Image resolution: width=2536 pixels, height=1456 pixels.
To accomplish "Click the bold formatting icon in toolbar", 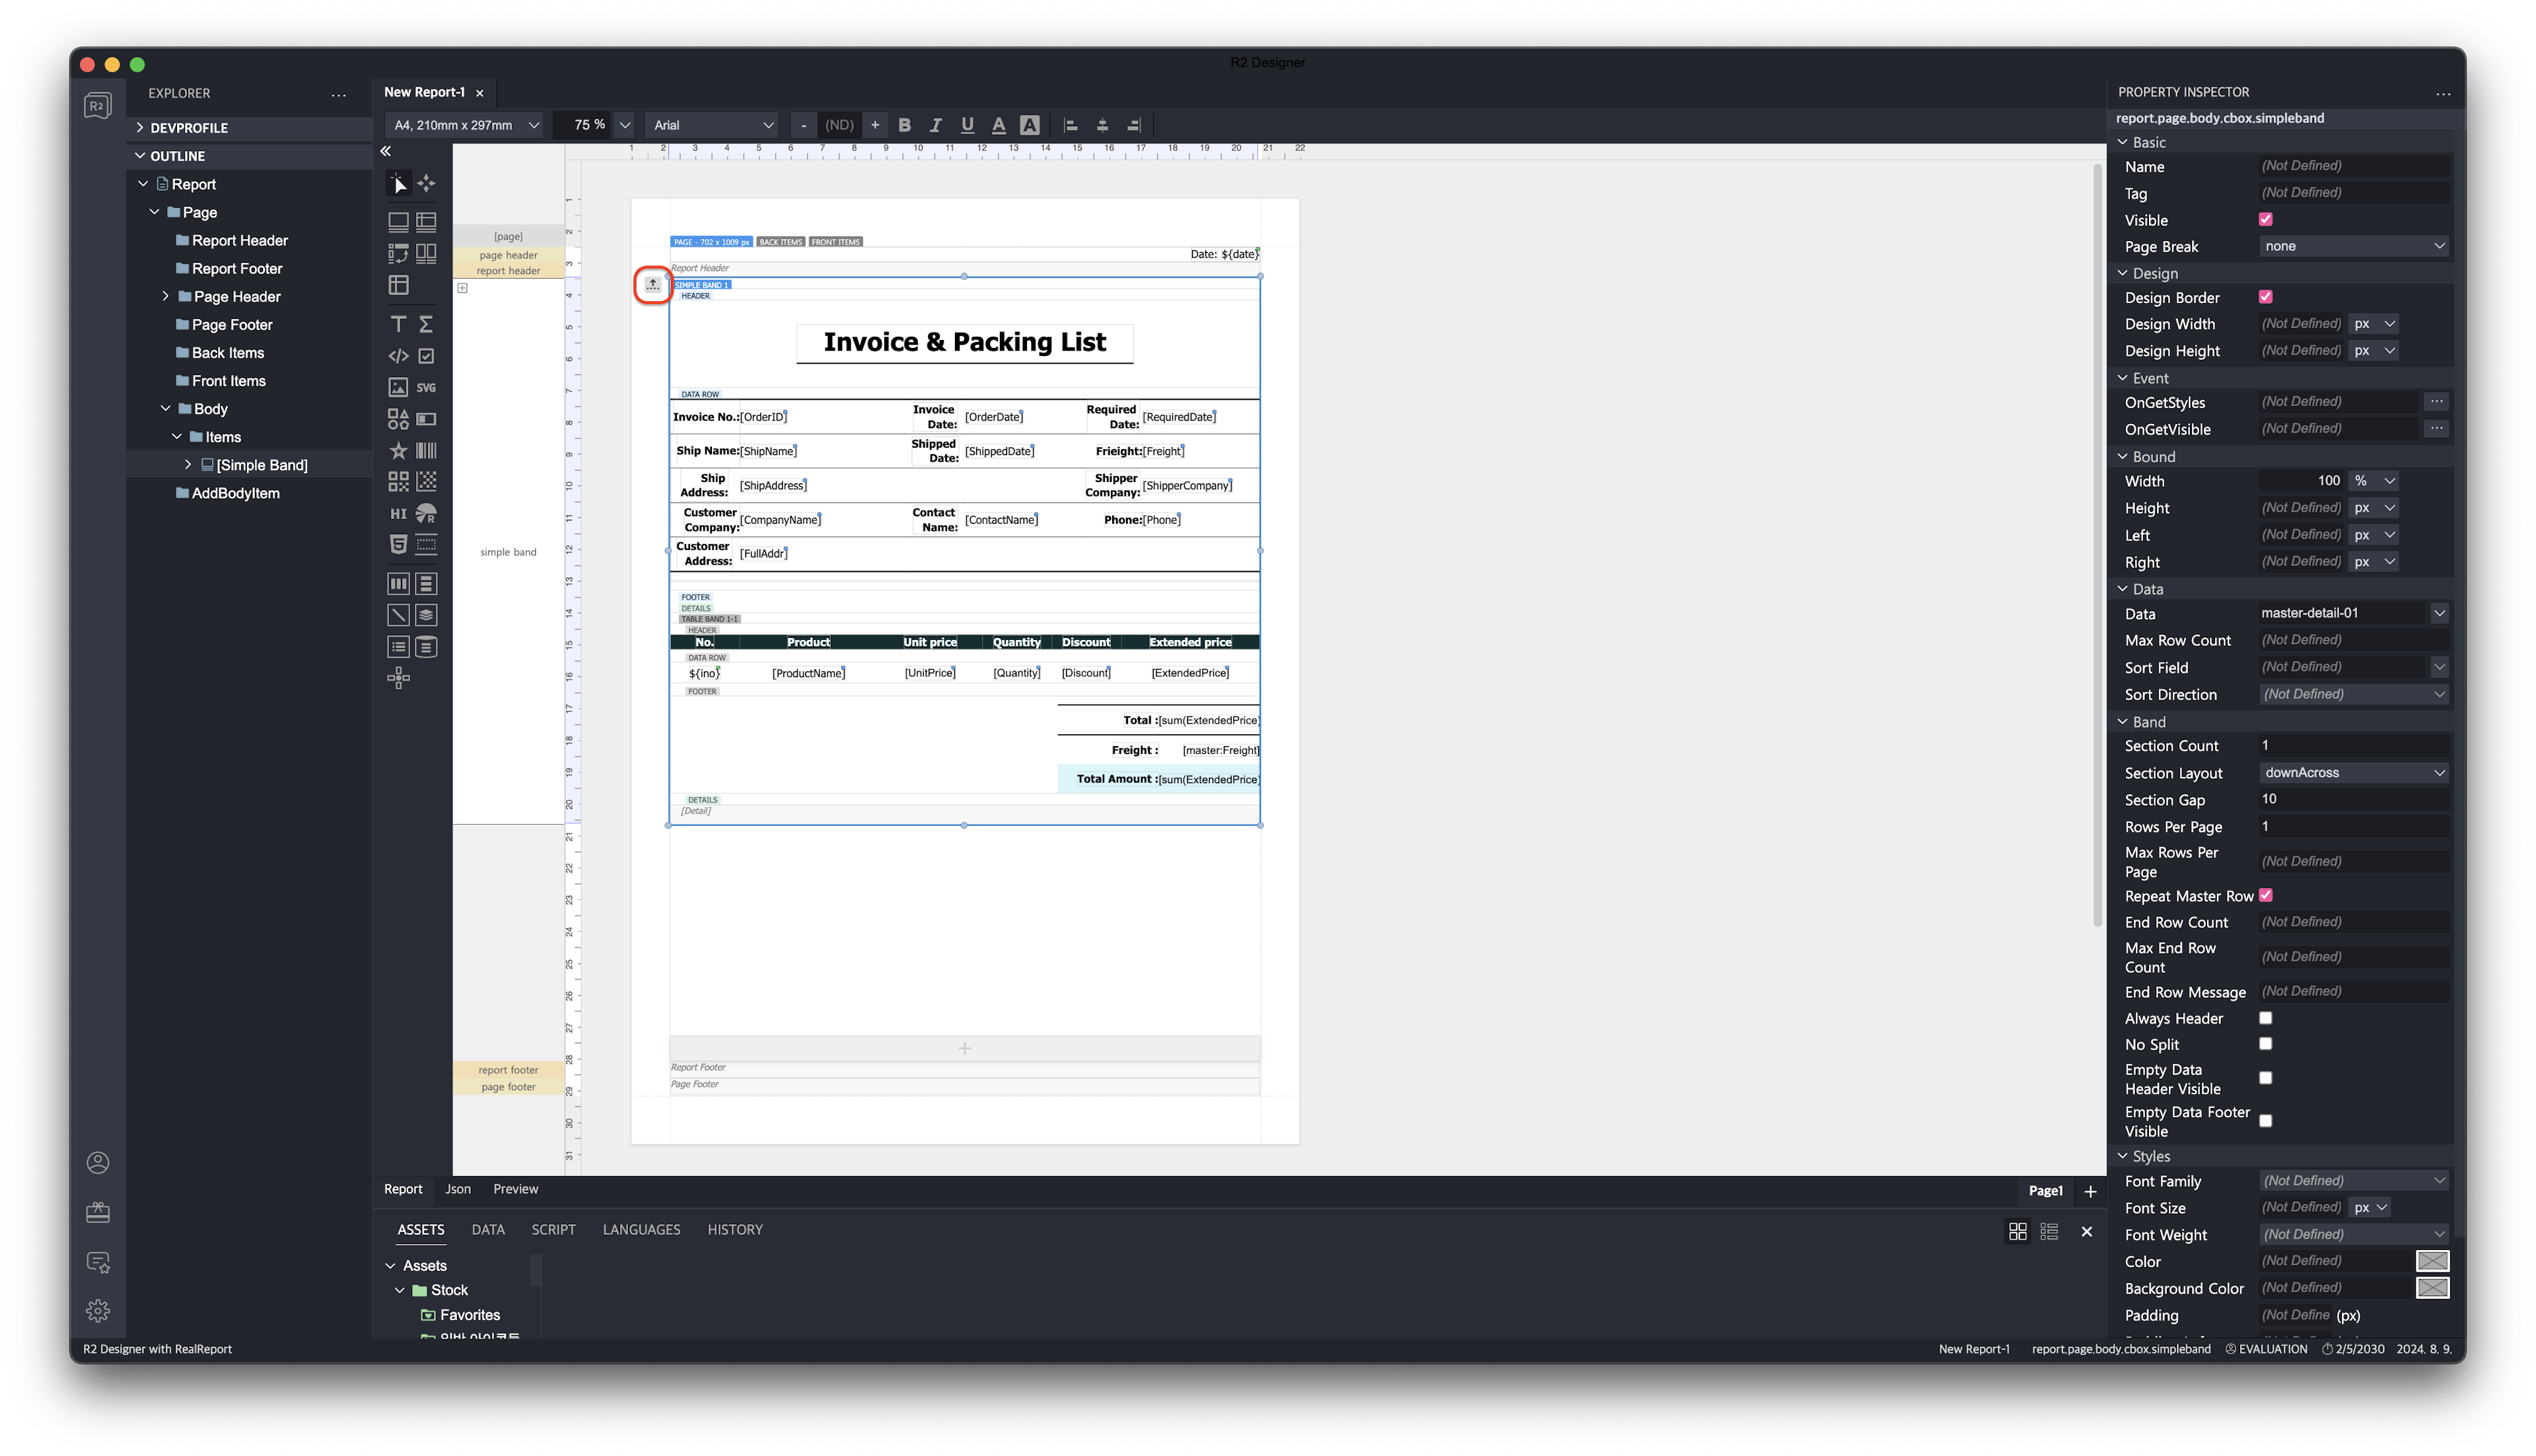I will pyautogui.click(x=904, y=123).
